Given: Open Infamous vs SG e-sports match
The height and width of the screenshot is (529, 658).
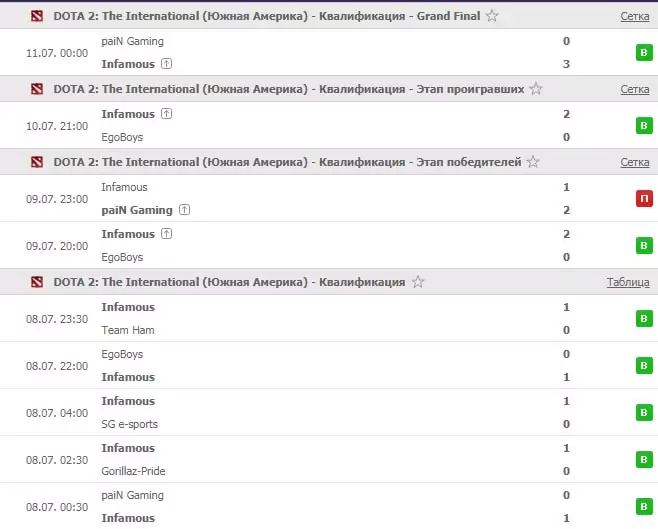Looking at the screenshot, I should [x=329, y=412].
